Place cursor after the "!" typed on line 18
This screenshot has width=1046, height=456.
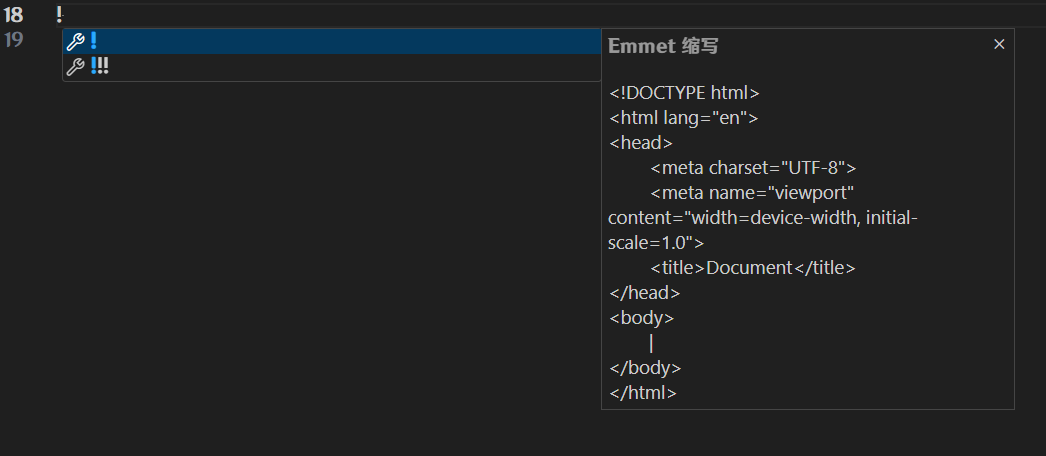click(x=64, y=14)
